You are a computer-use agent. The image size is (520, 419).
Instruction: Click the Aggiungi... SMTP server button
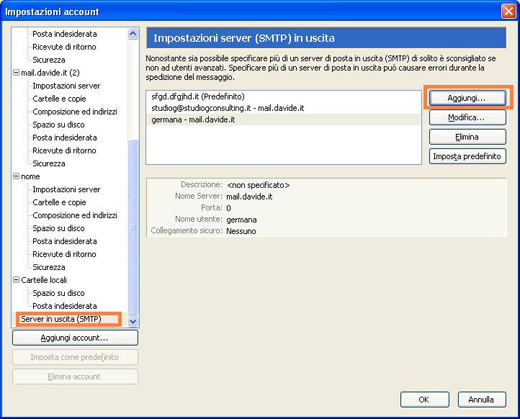(x=467, y=98)
